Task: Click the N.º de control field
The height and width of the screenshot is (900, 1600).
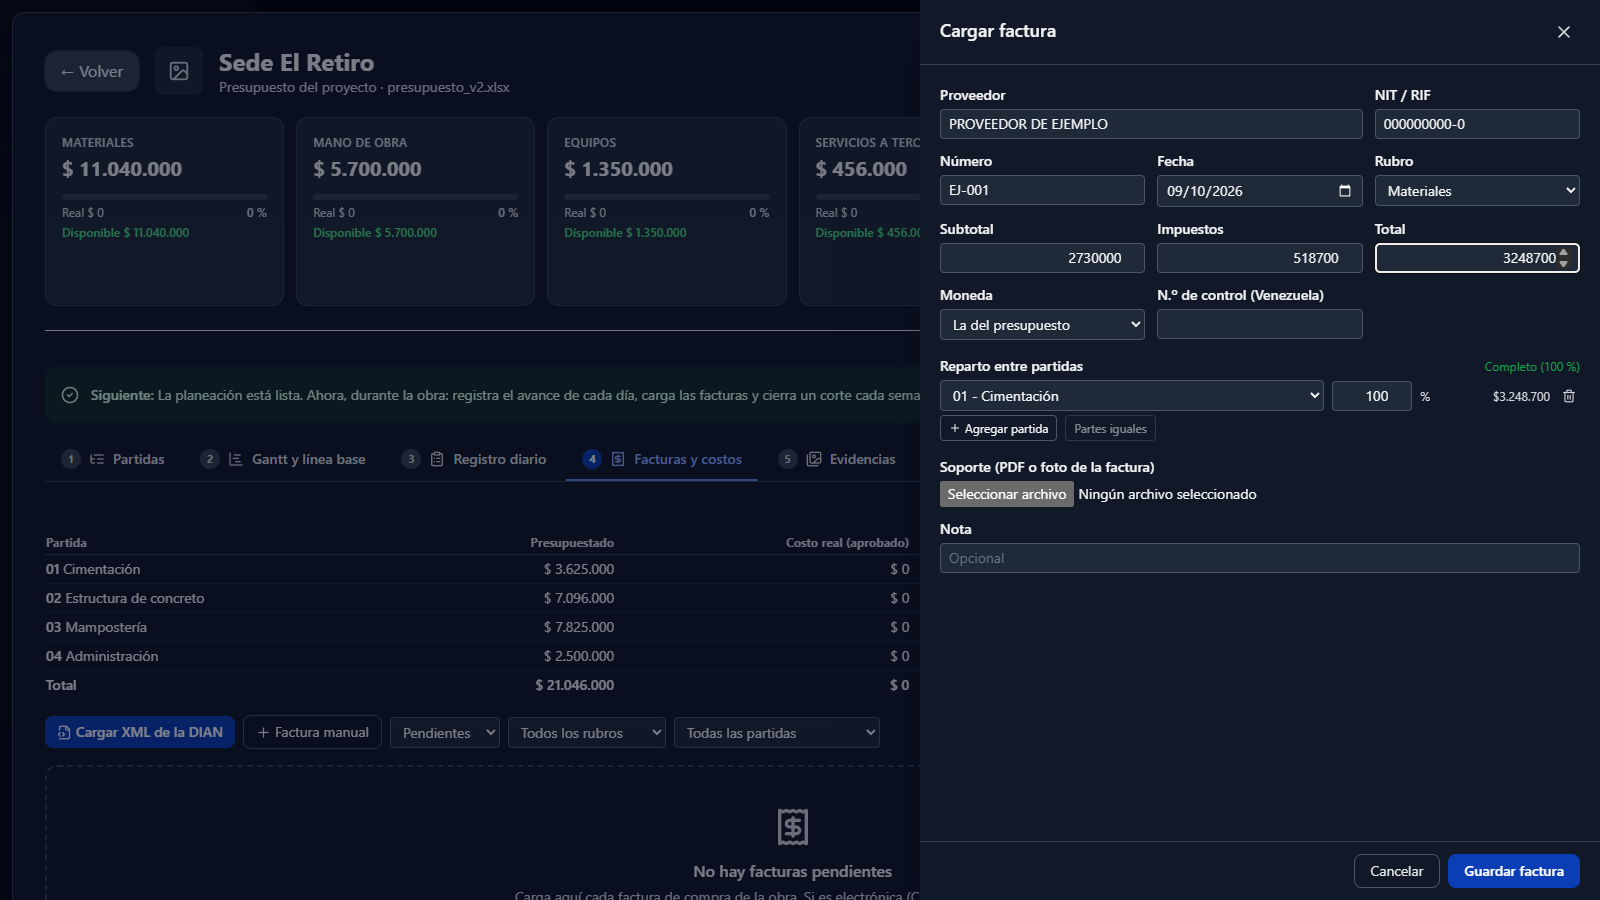Action: click(1260, 324)
